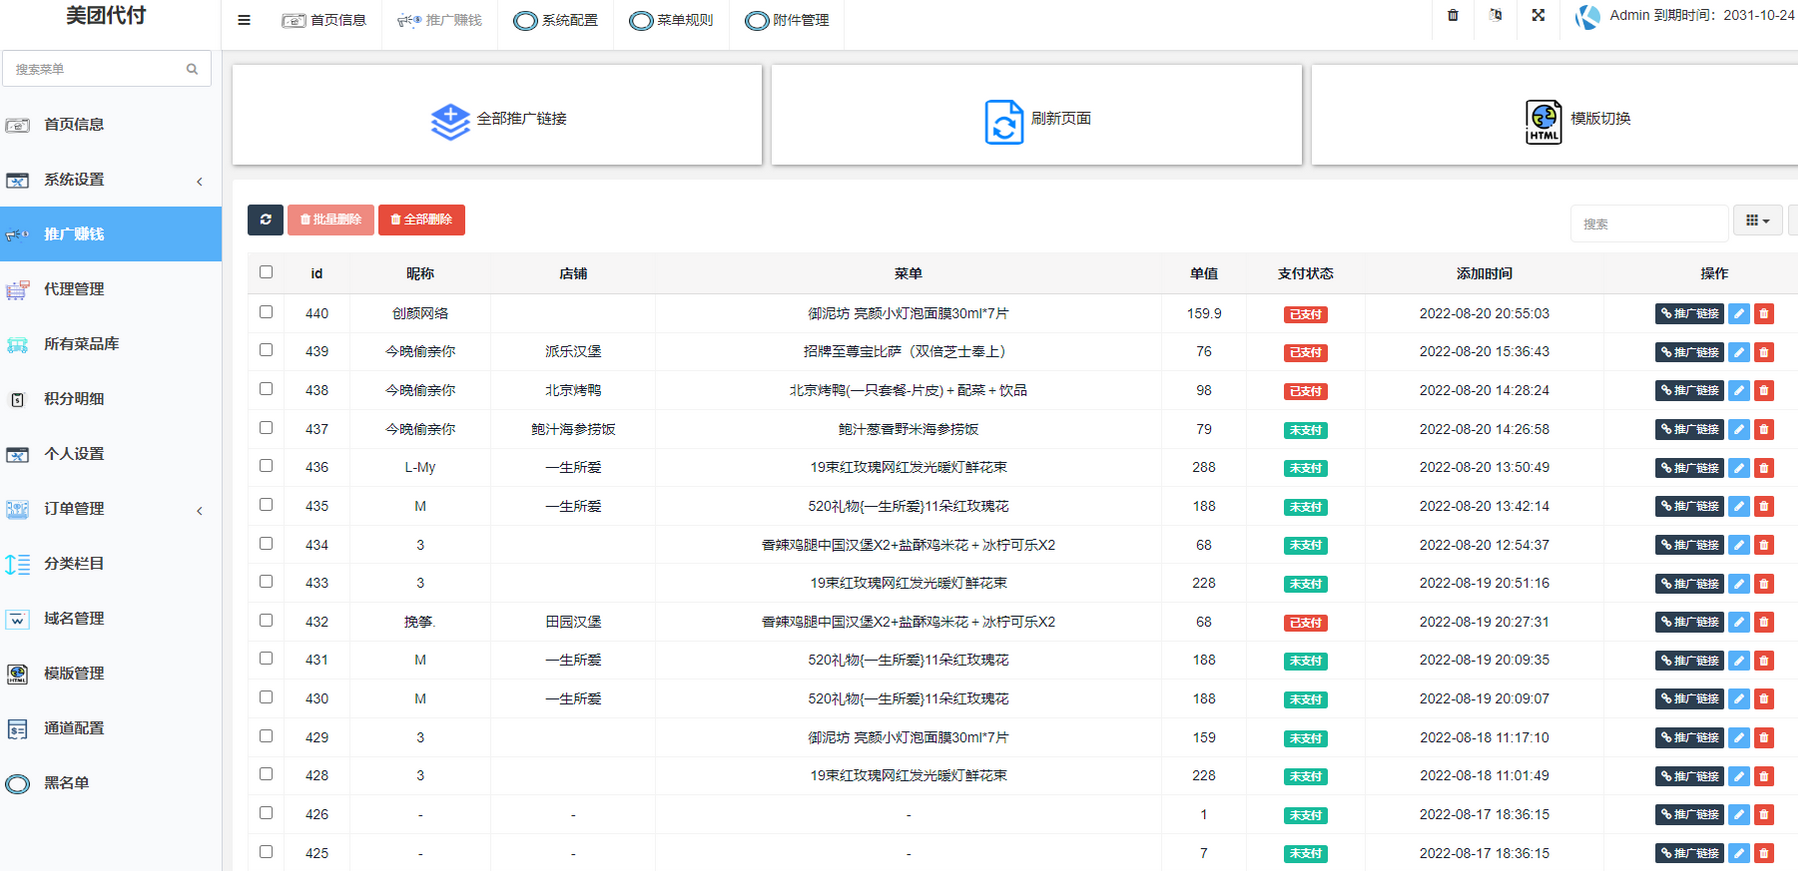Click the Admin avatar icon

[1587, 17]
